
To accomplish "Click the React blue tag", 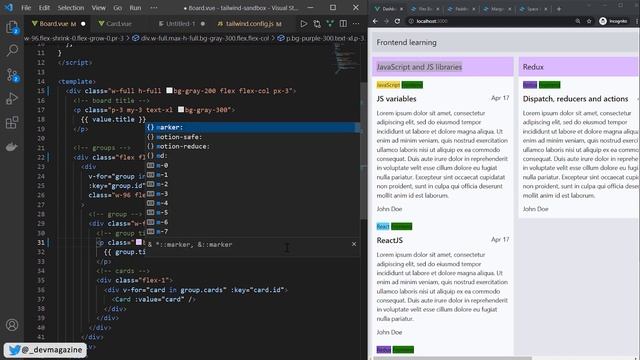I will (383, 227).
